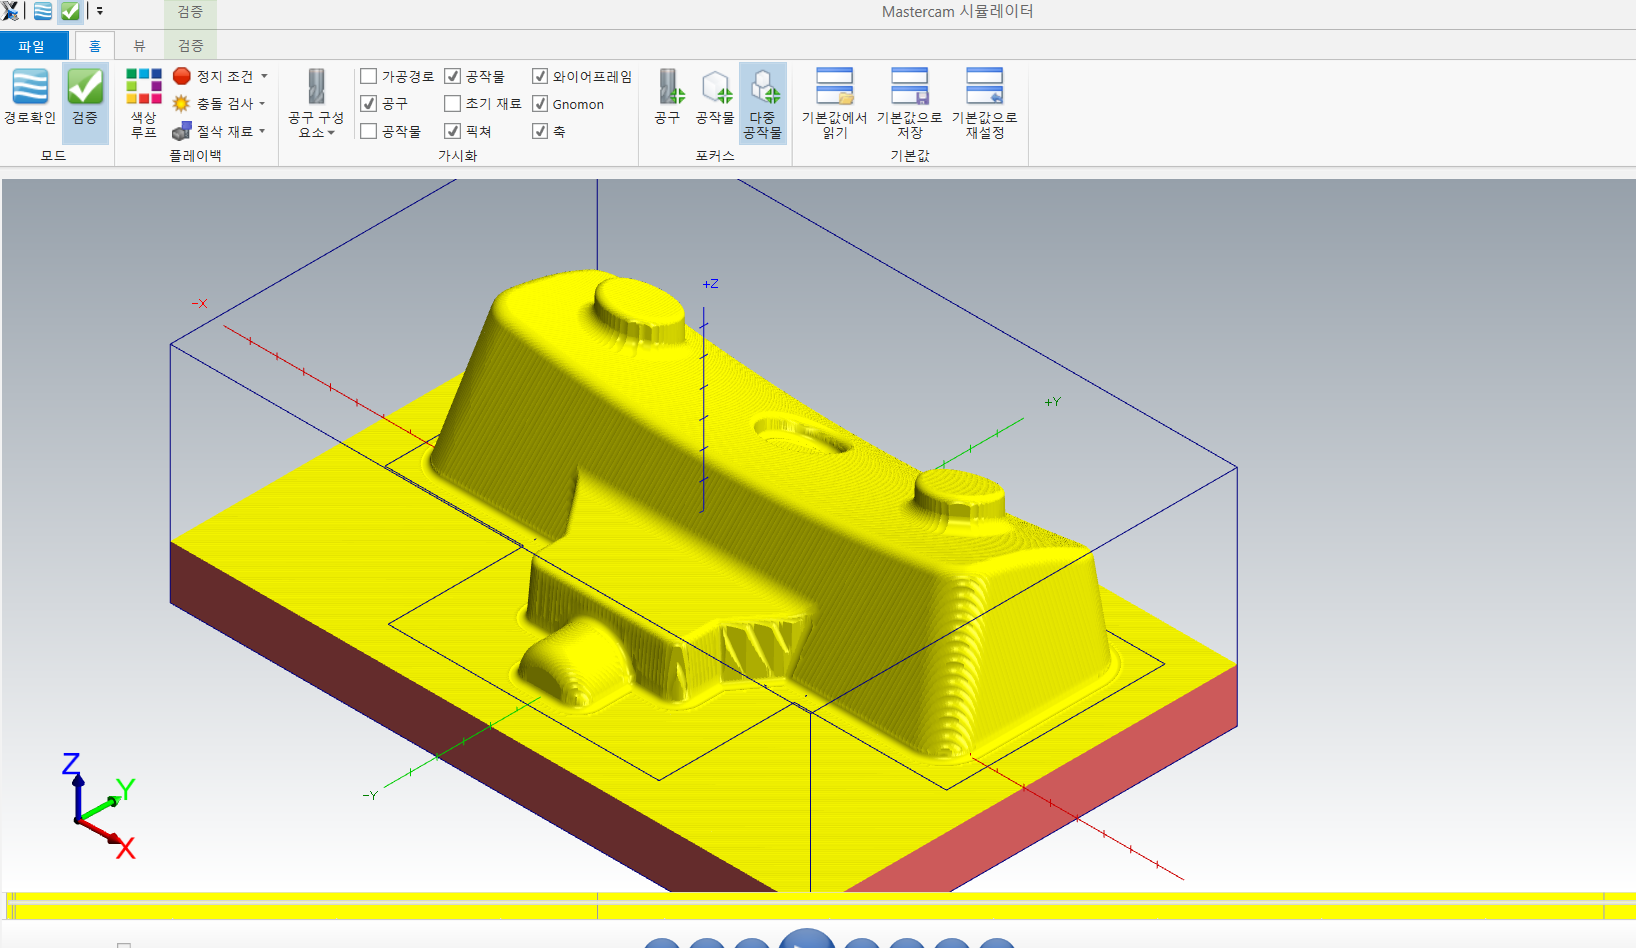Image resolution: width=1636 pixels, height=948 pixels.
Task: Uncheck 축 axes checkbox
Action: pyautogui.click(x=540, y=131)
